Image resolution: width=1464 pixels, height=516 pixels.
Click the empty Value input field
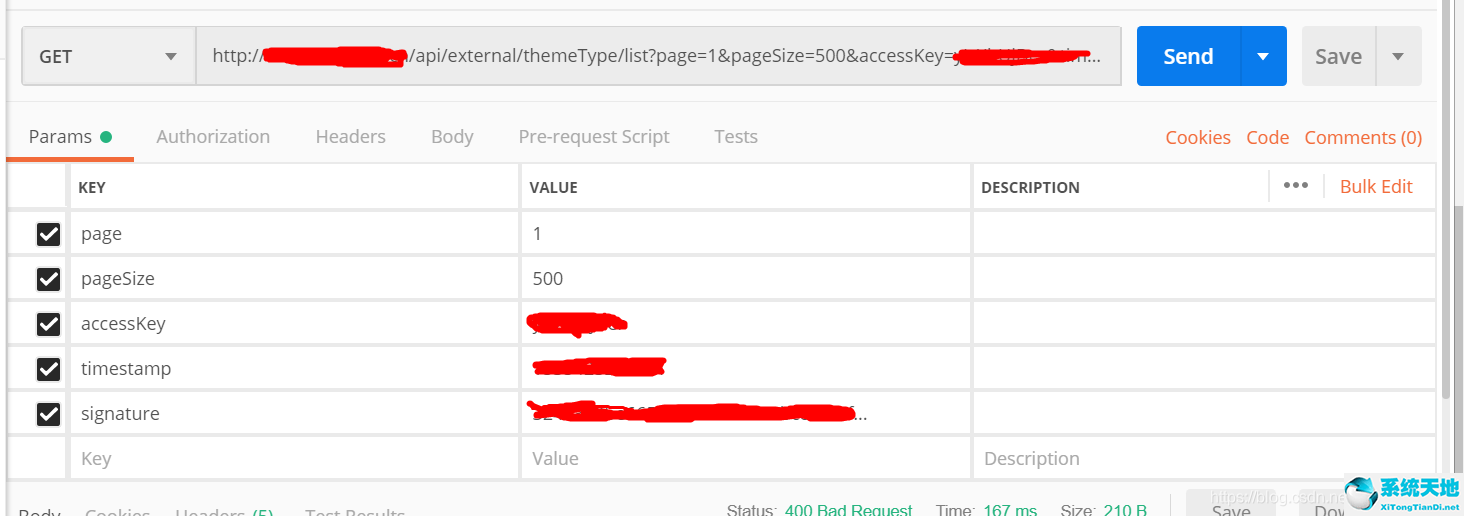(x=746, y=459)
